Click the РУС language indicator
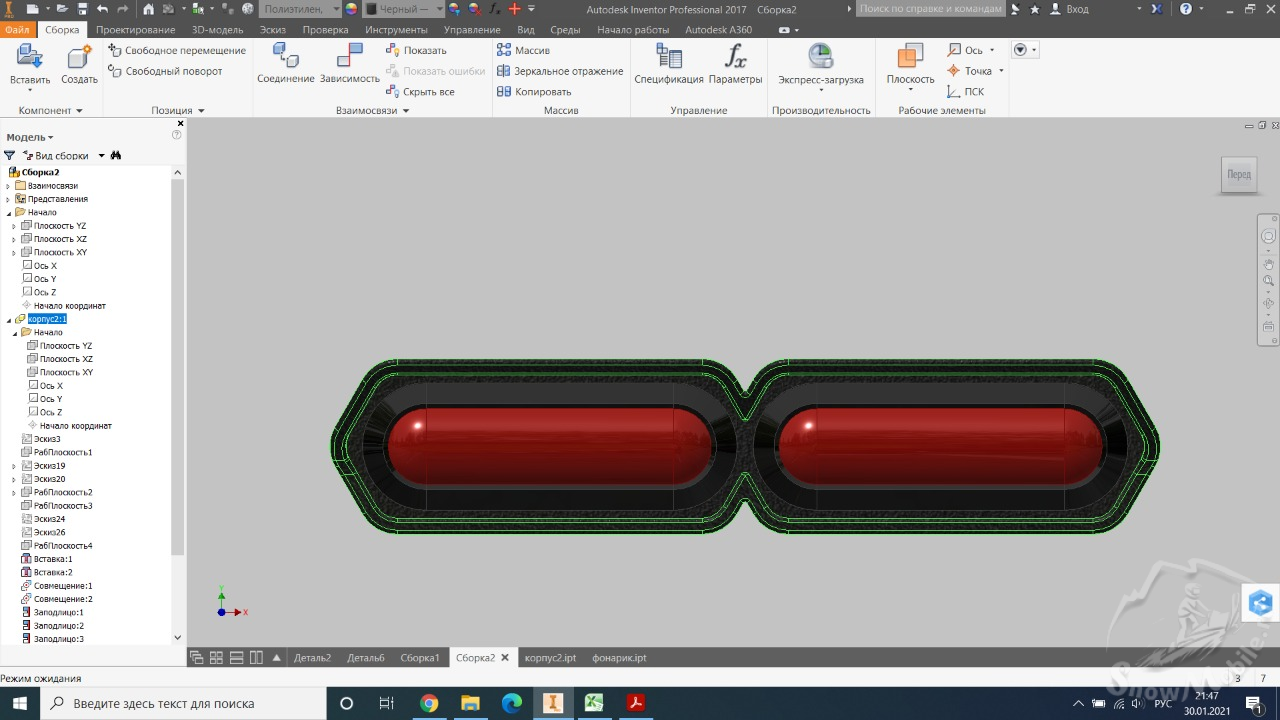This screenshot has height=720, width=1280. click(1163, 703)
